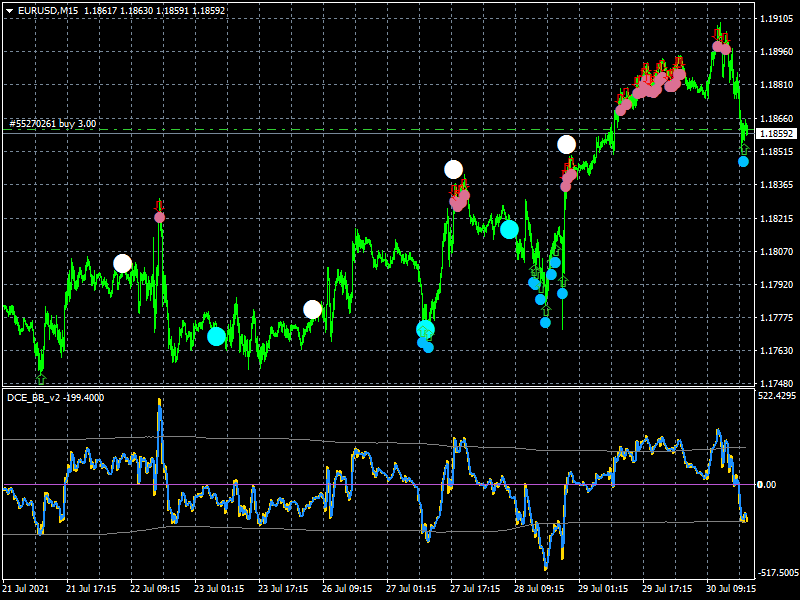Click price axis label 1.18215

point(777,218)
